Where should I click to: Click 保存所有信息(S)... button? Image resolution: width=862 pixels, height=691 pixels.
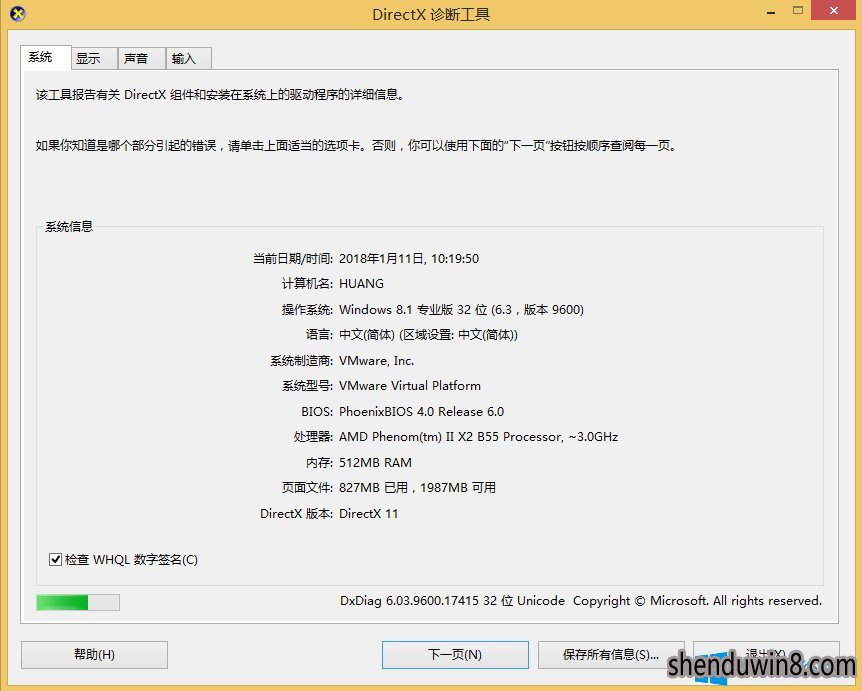click(x=611, y=655)
